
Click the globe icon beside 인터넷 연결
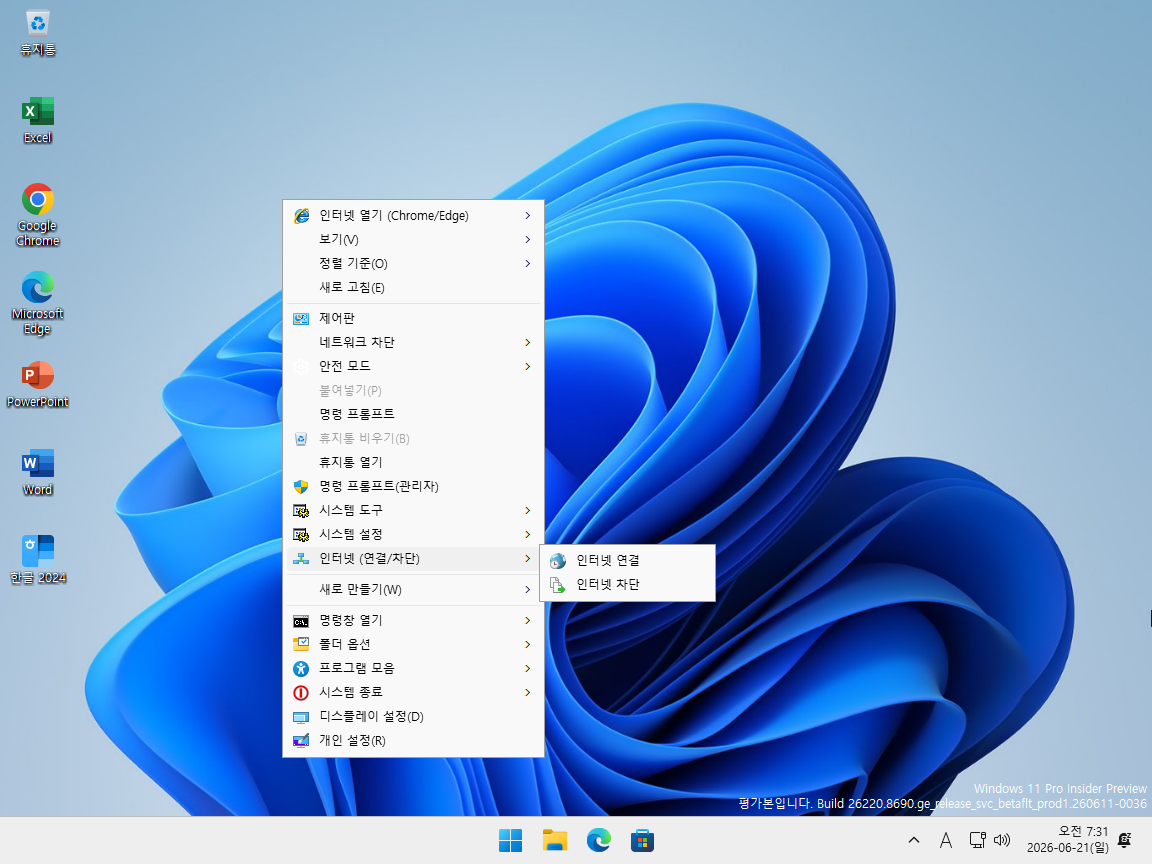tap(558, 561)
